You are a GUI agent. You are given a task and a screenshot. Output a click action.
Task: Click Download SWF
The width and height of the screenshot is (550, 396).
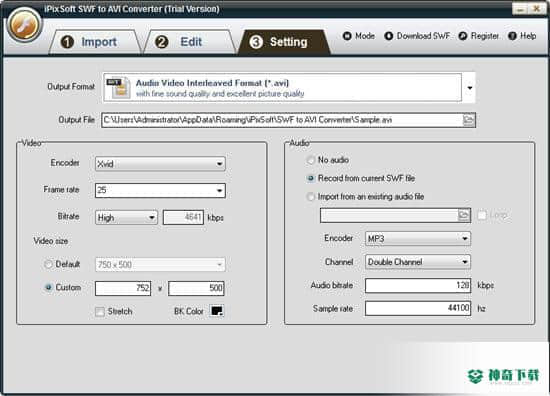417,36
